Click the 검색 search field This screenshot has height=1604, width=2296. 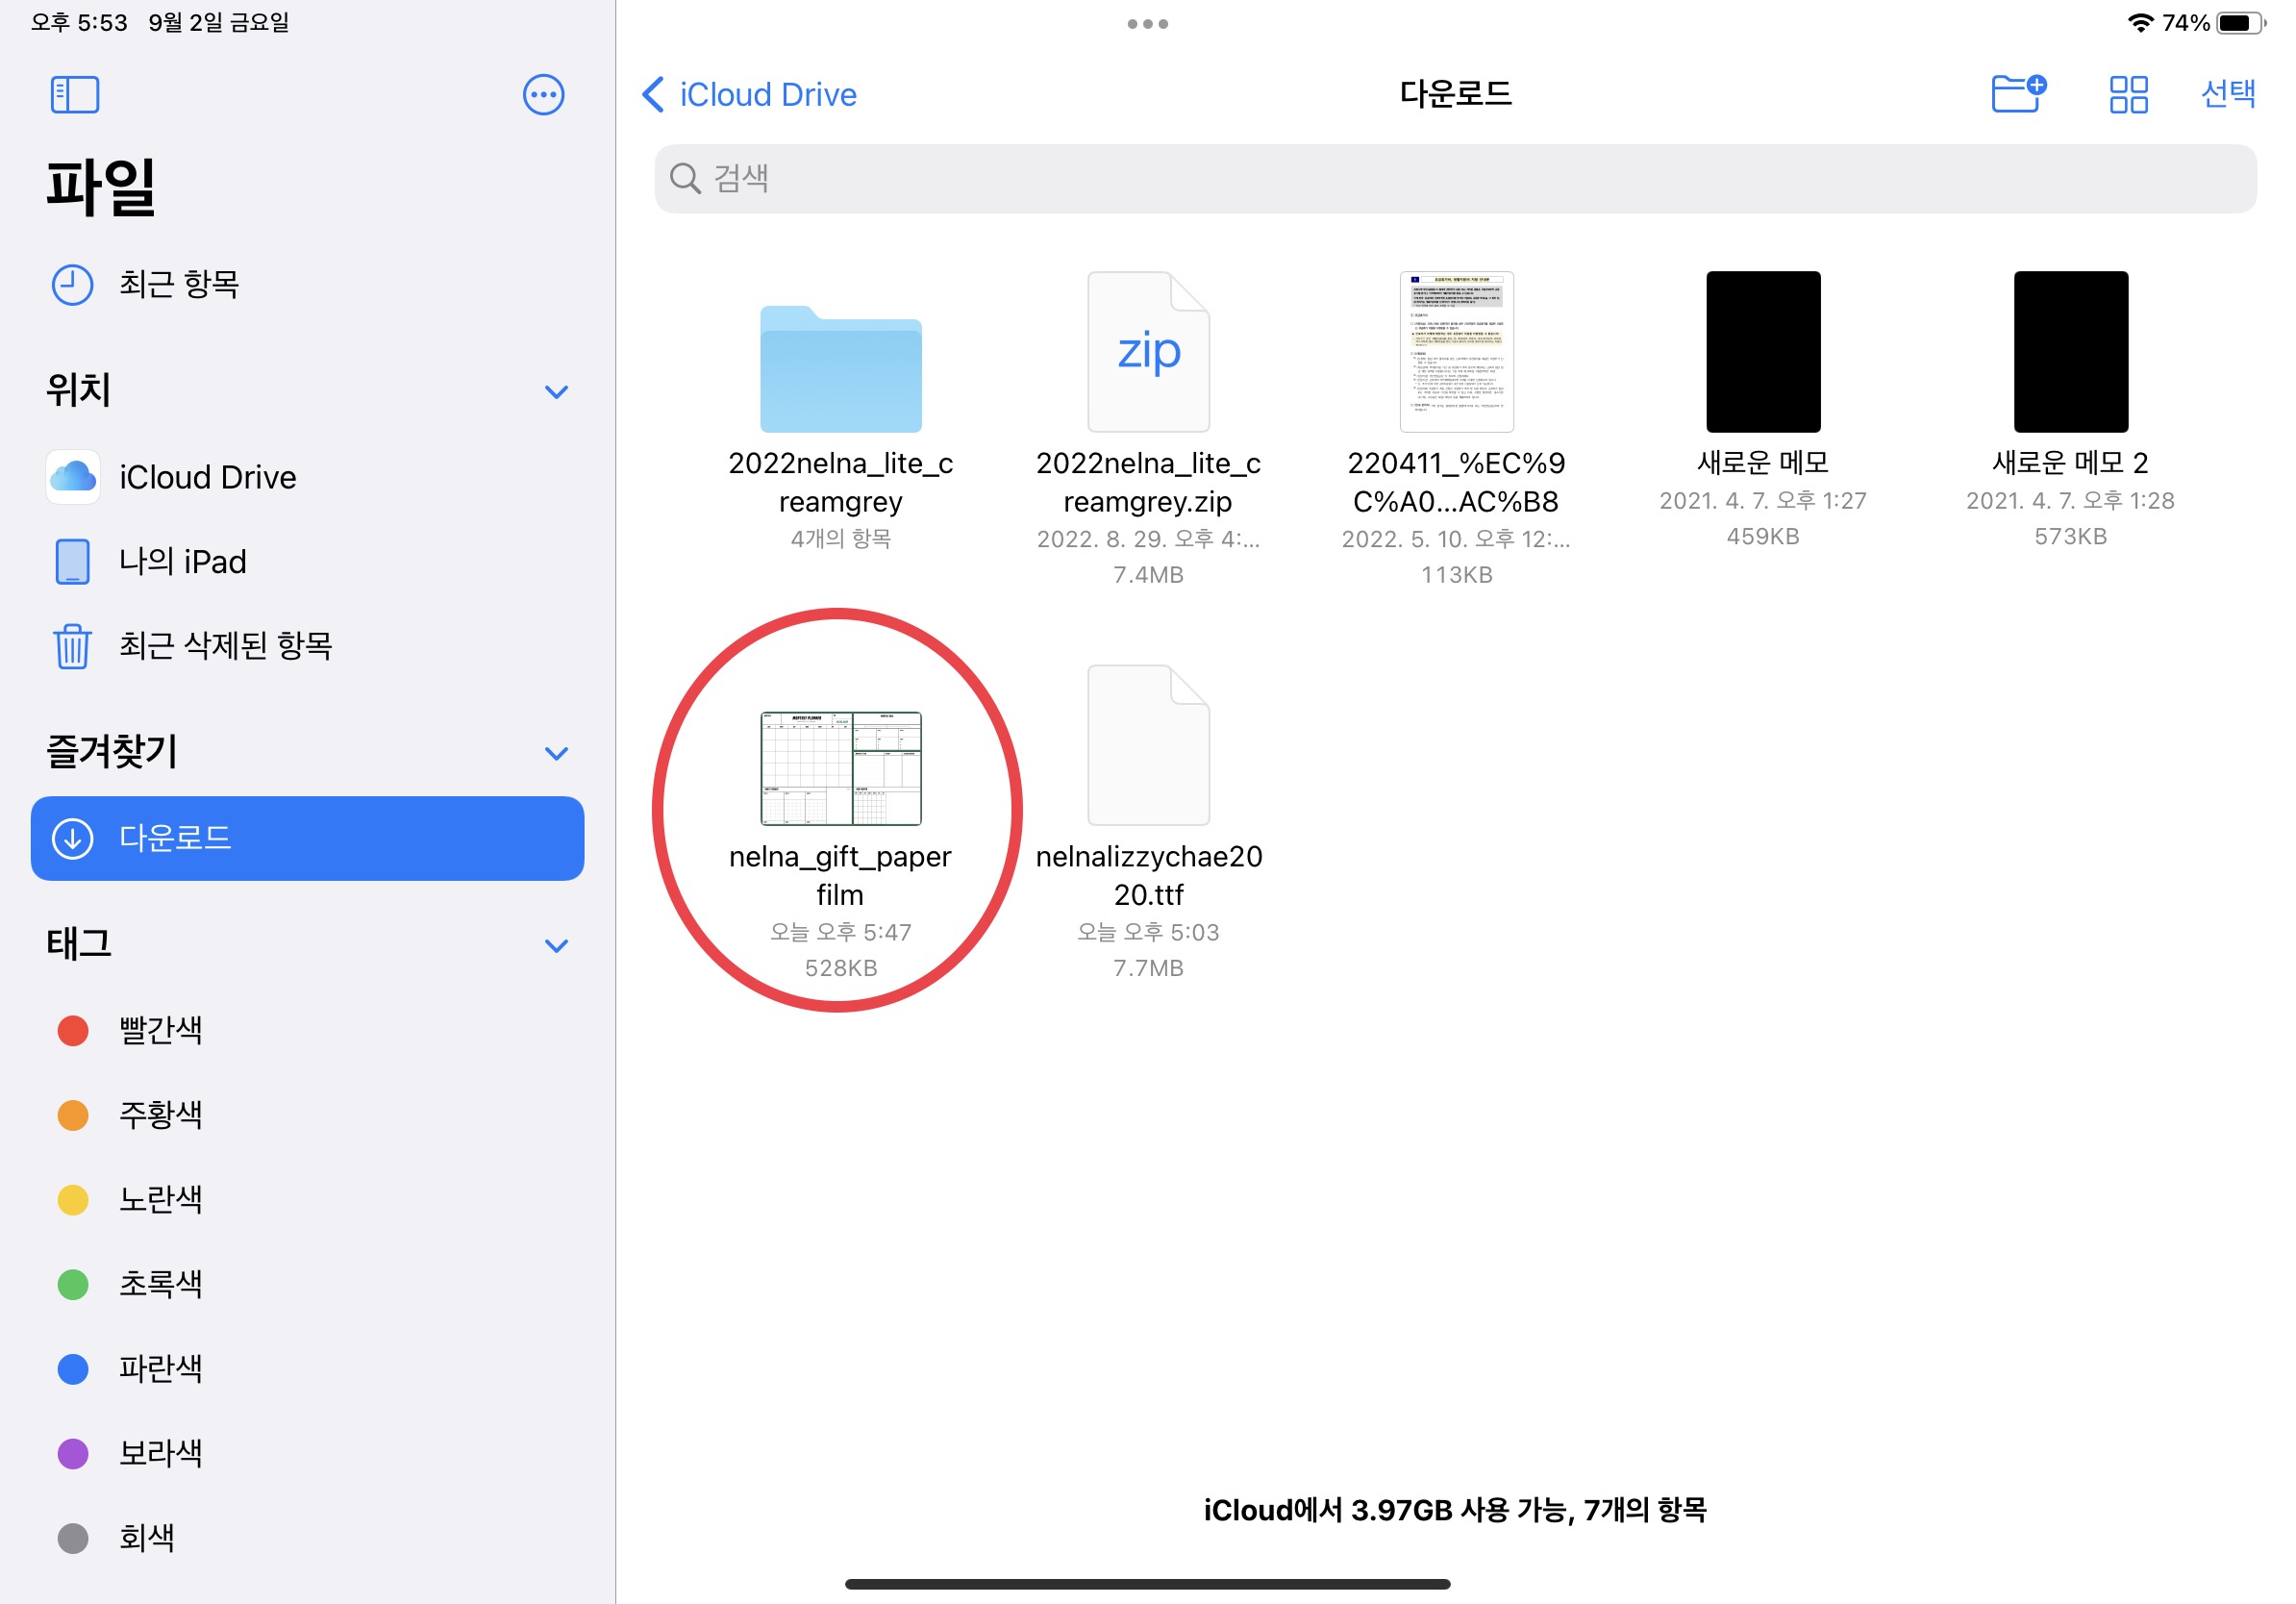pyautogui.click(x=1455, y=178)
